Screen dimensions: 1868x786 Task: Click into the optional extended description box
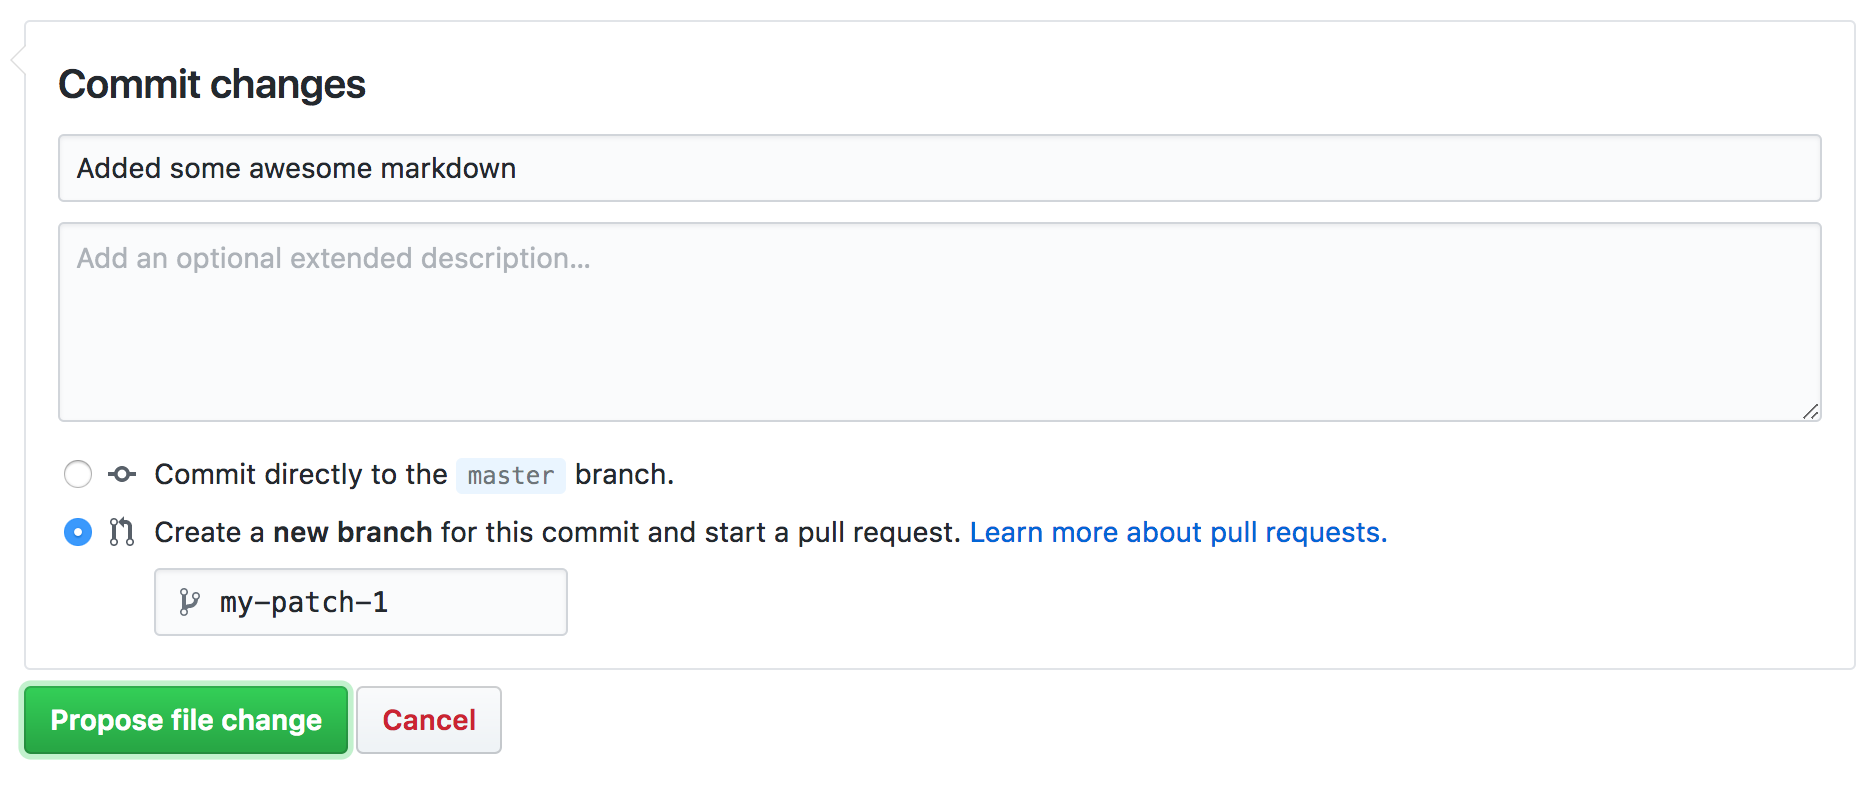pyautogui.click(x=940, y=322)
